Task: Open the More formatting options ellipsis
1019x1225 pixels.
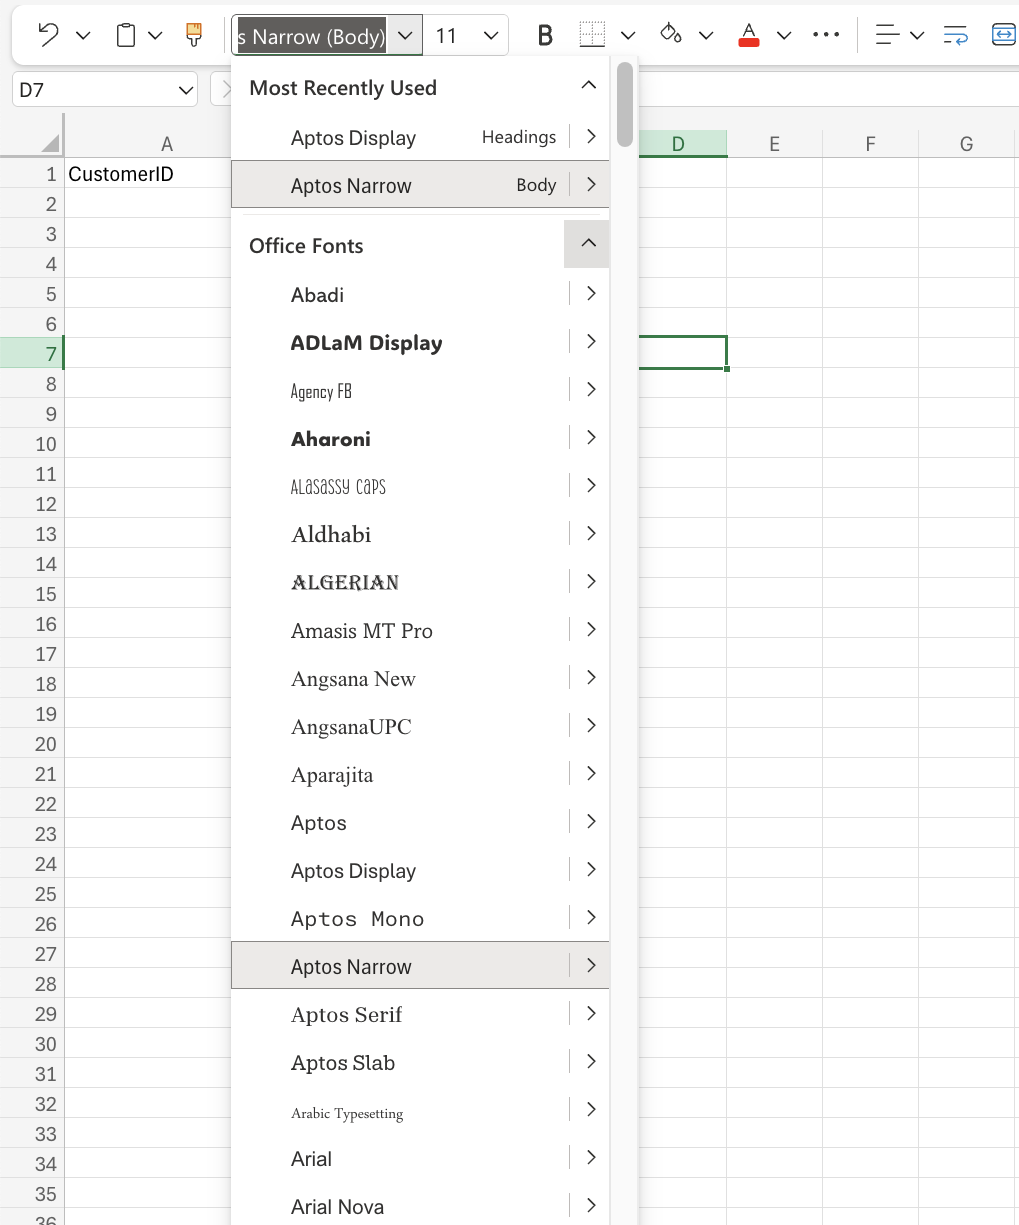Action: tap(826, 33)
